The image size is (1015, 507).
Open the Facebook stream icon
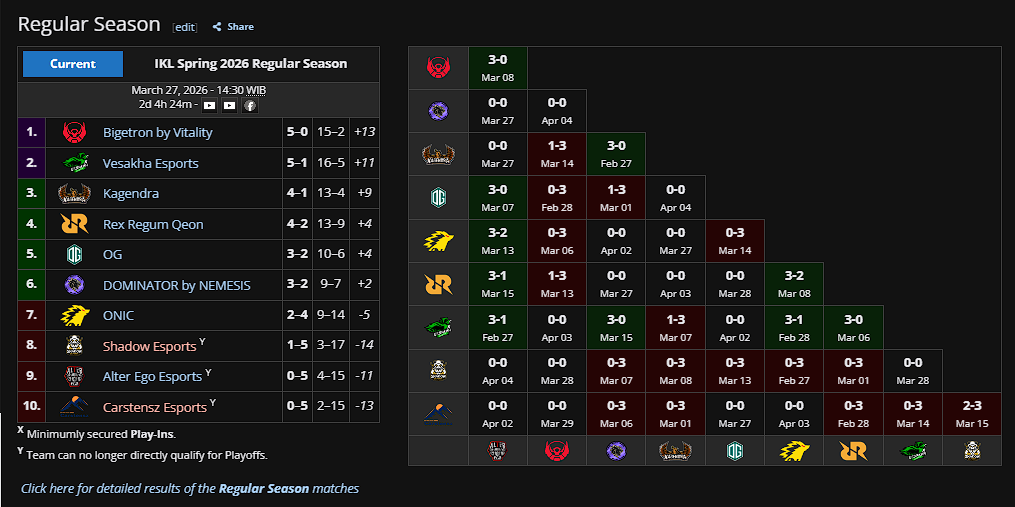(x=250, y=105)
